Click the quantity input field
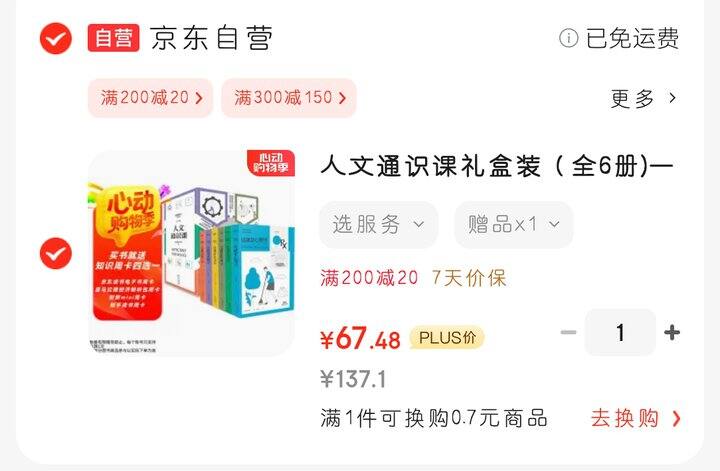Viewport: 720px width, 471px height. click(x=620, y=332)
